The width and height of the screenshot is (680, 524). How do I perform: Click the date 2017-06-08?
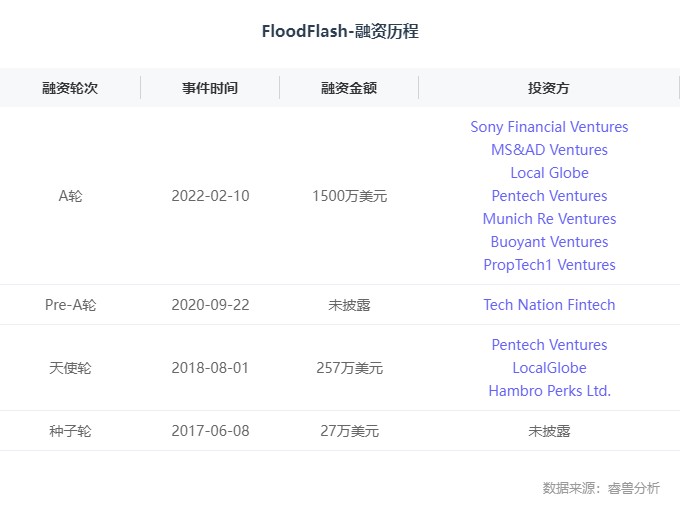pos(210,431)
